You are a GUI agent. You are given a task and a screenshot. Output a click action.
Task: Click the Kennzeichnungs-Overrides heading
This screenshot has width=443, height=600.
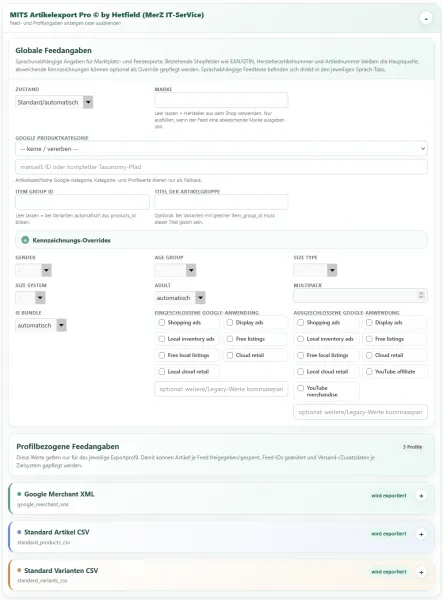pyautogui.click(x=72, y=240)
